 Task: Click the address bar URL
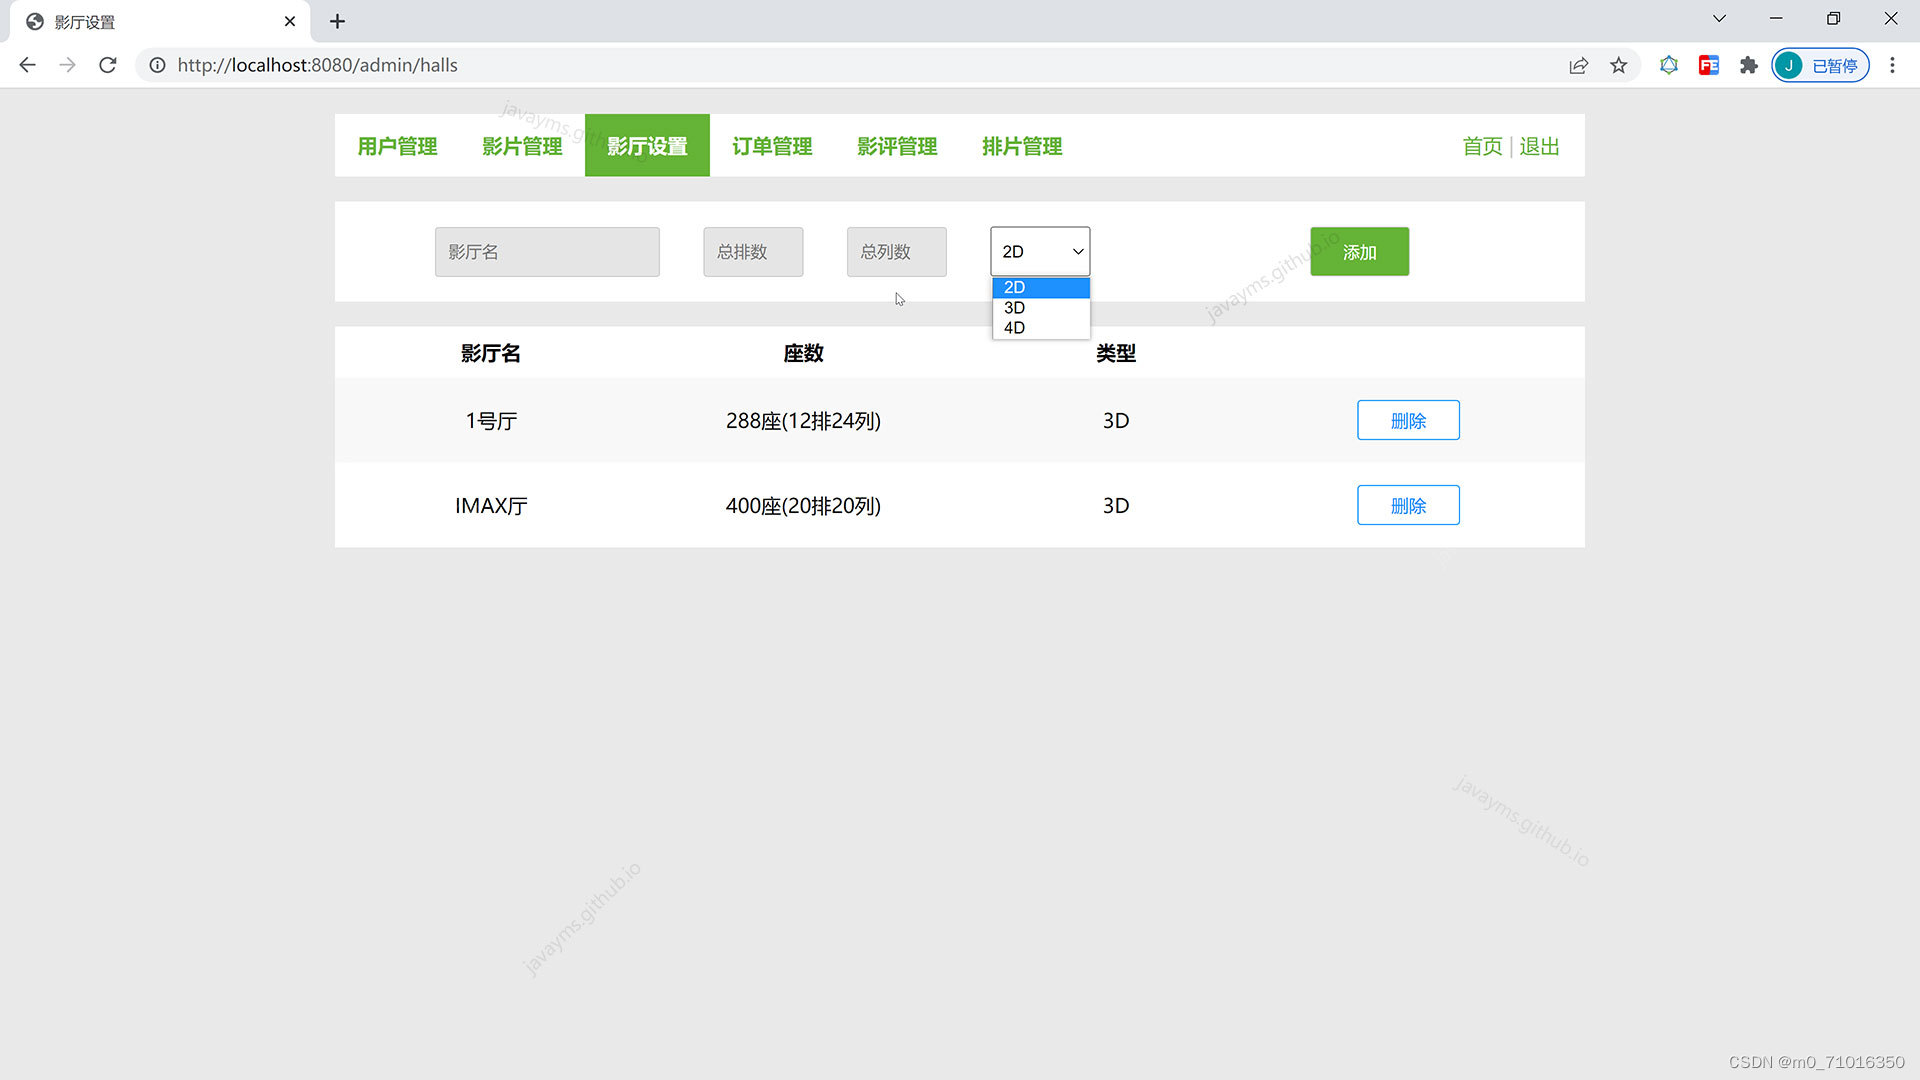point(318,65)
